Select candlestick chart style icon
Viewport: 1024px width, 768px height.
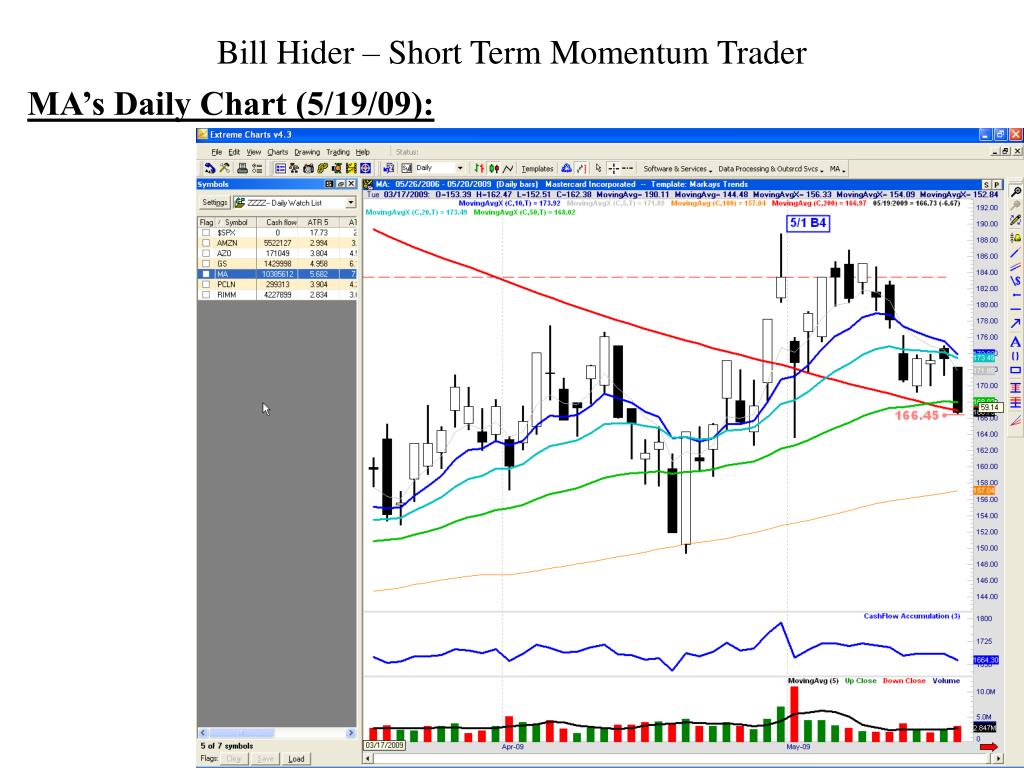point(494,168)
